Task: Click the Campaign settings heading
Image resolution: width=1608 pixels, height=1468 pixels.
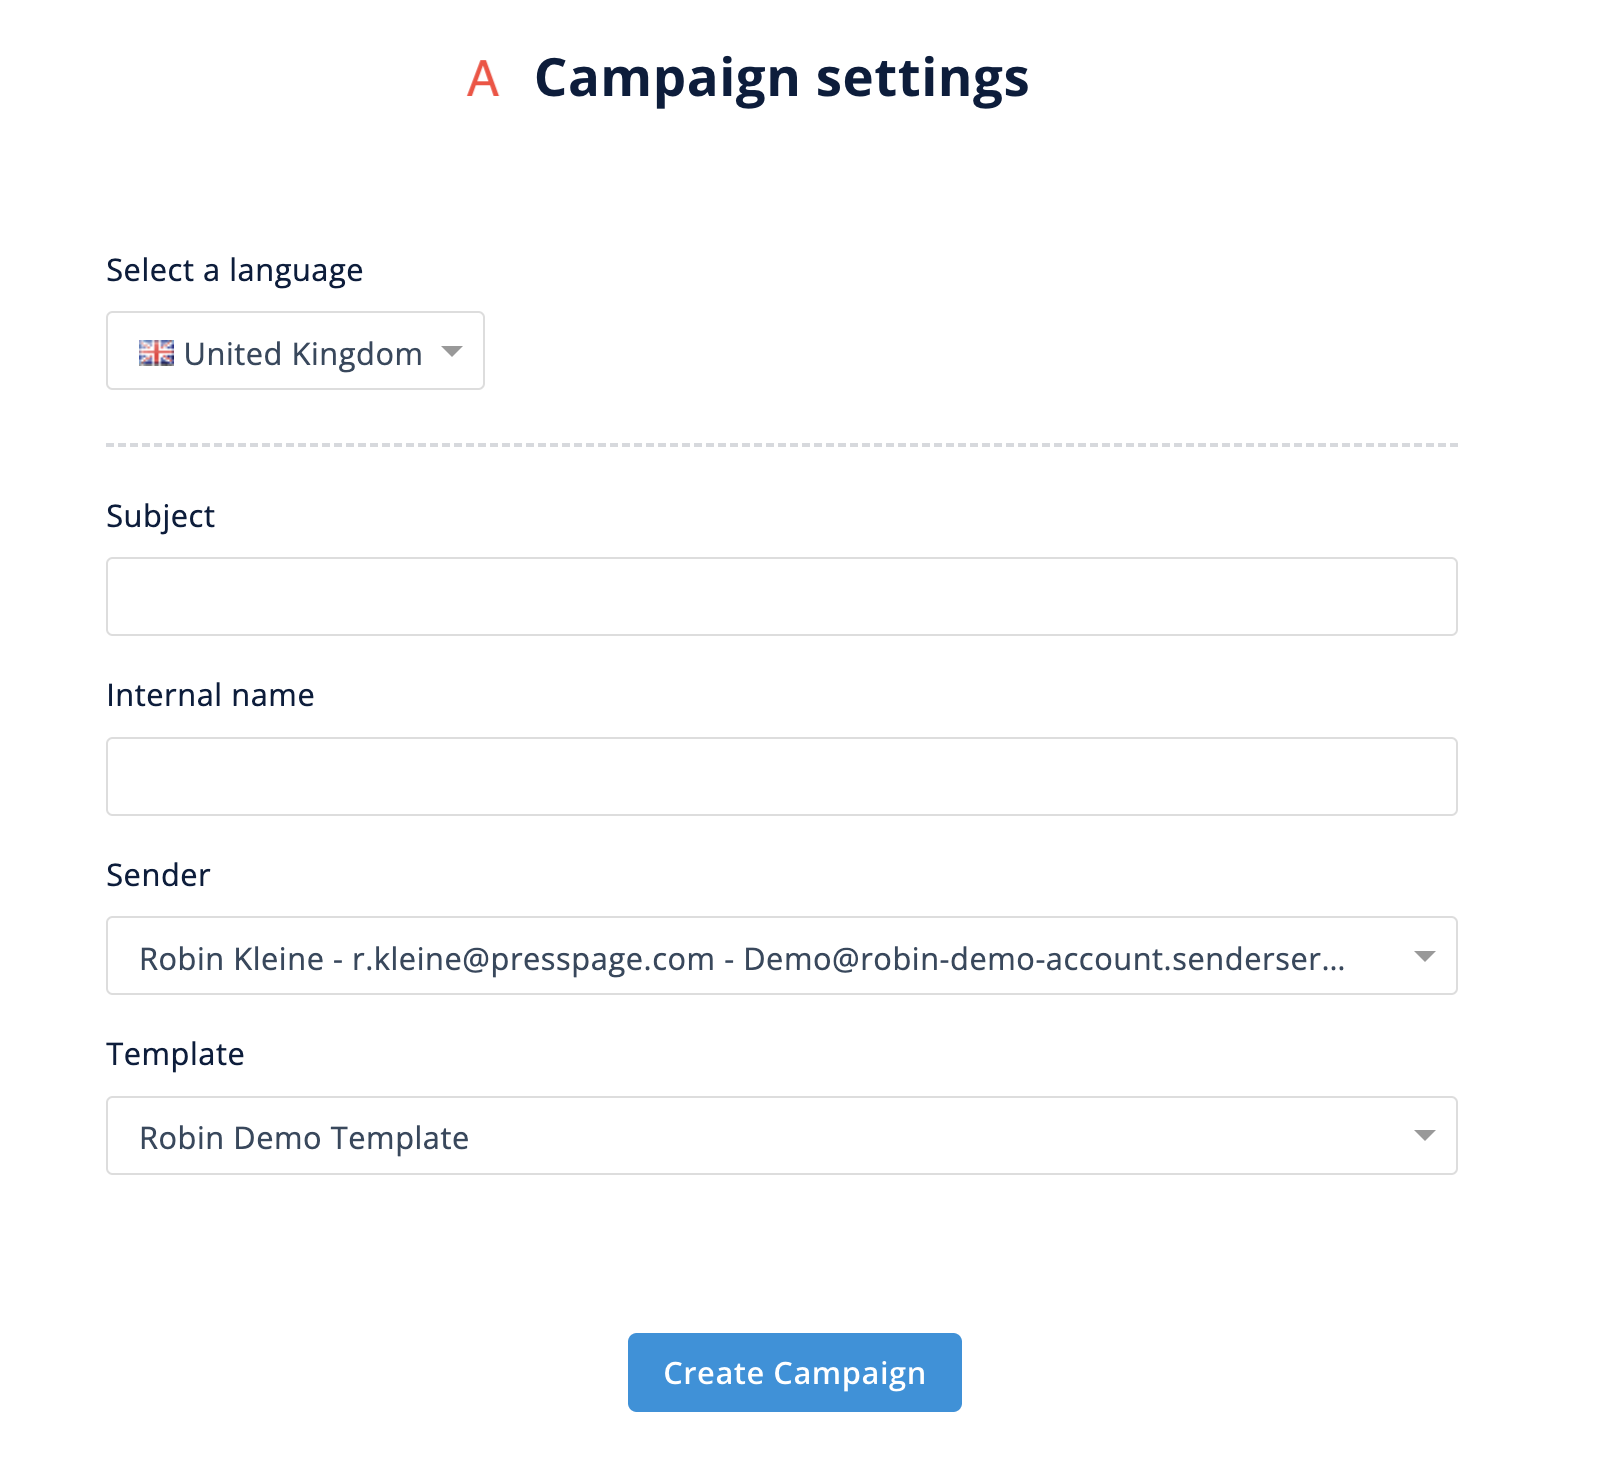Action: (x=782, y=78)
